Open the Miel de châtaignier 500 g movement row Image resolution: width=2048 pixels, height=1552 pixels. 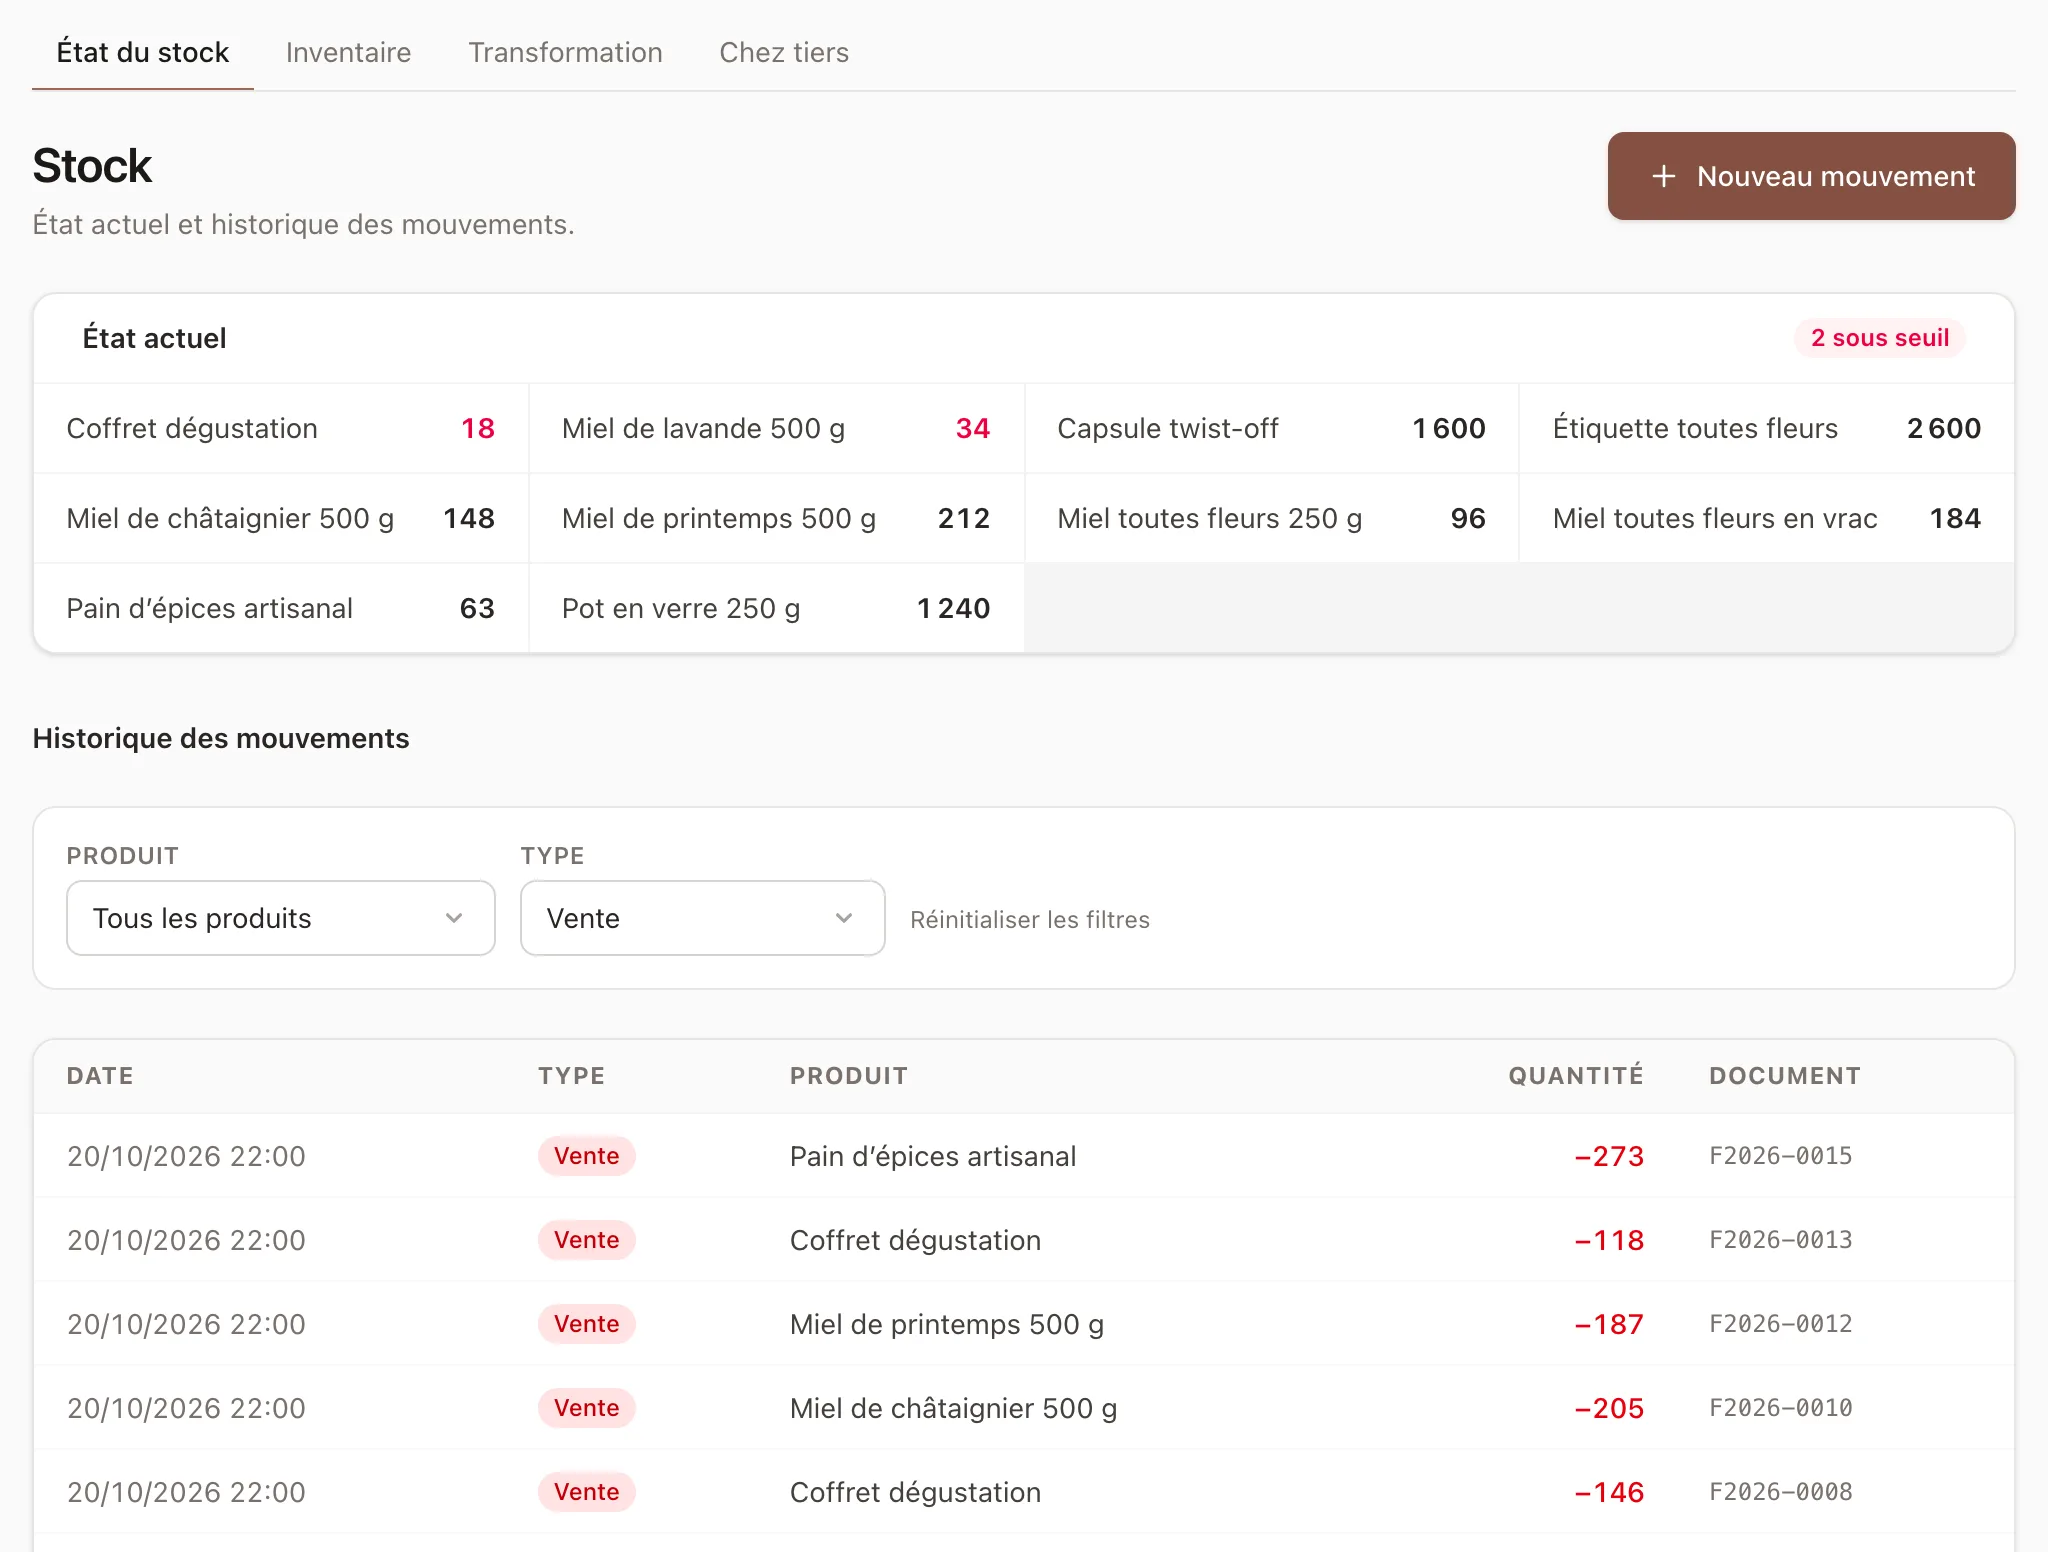(1024, 1408)
